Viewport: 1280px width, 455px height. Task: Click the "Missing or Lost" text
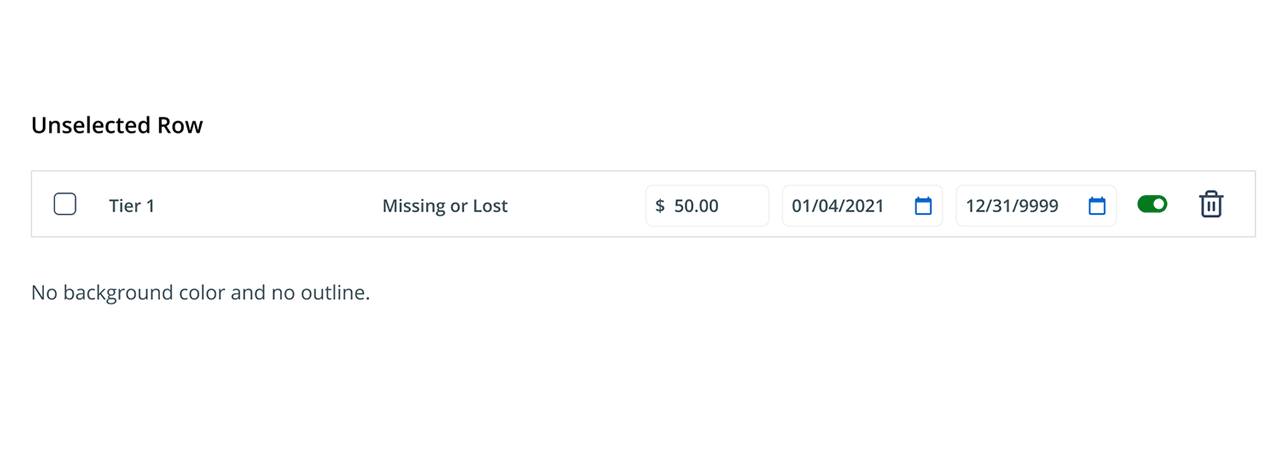coord(445,206)
